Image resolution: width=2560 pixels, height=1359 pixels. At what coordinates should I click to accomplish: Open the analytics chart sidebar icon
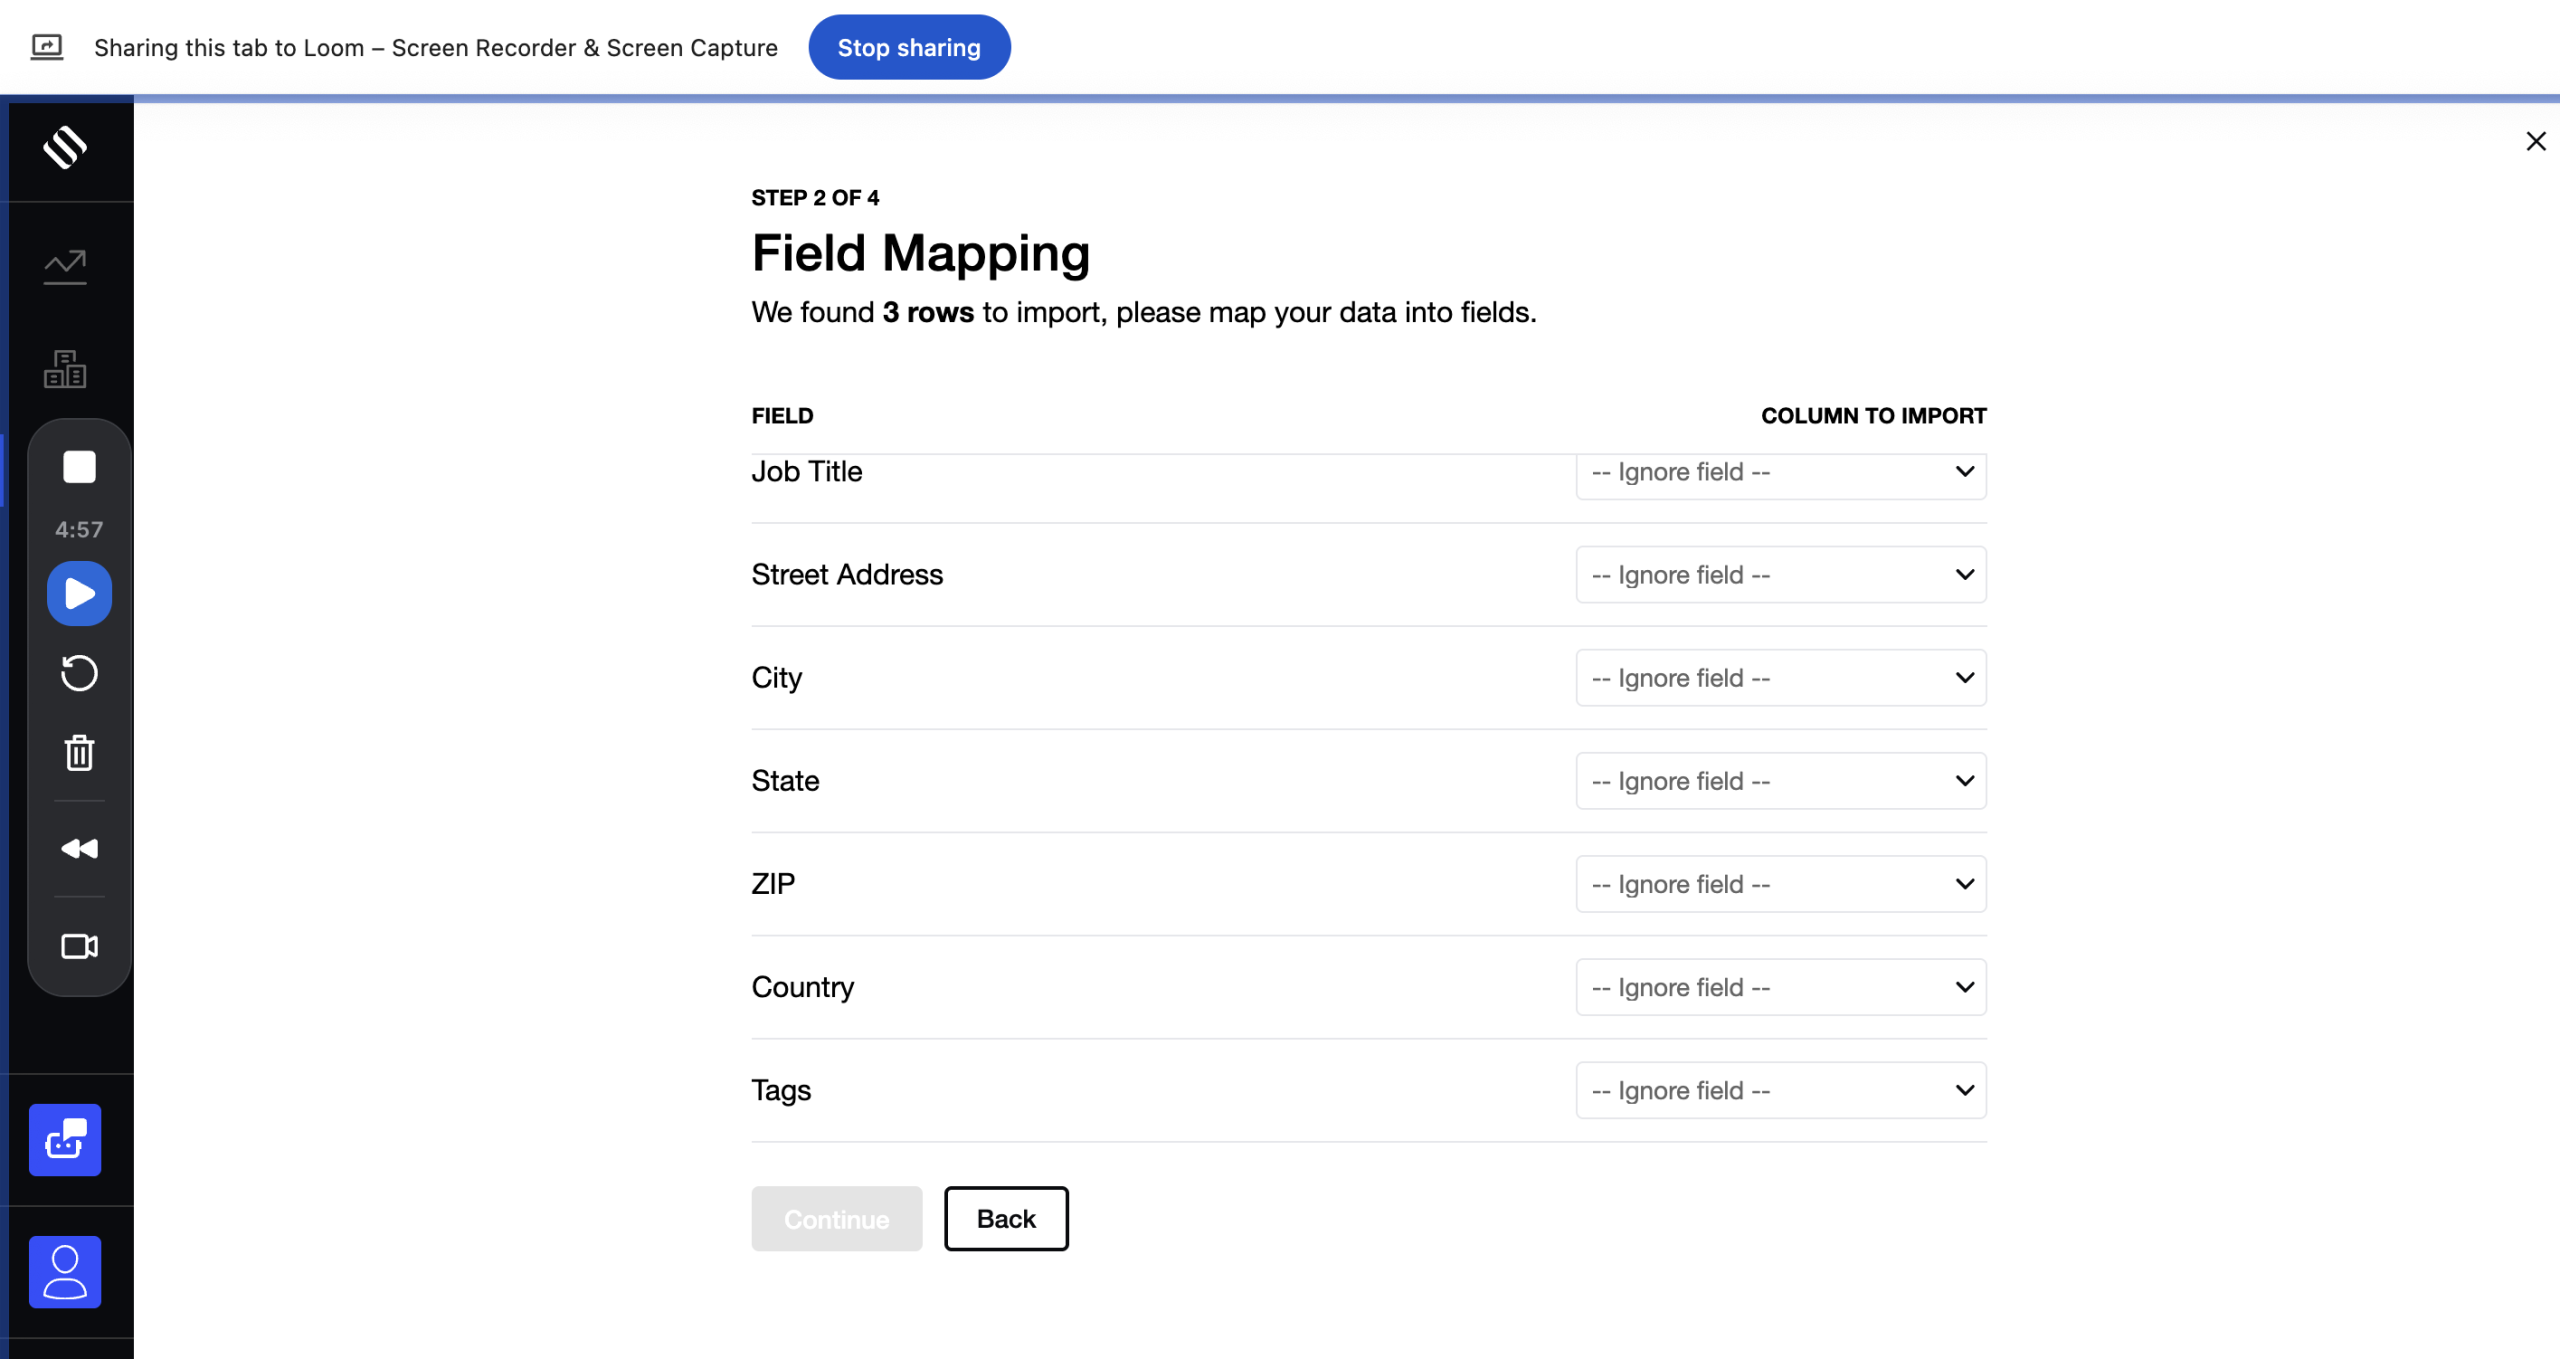pyautogui.click(x=65, y=267)
